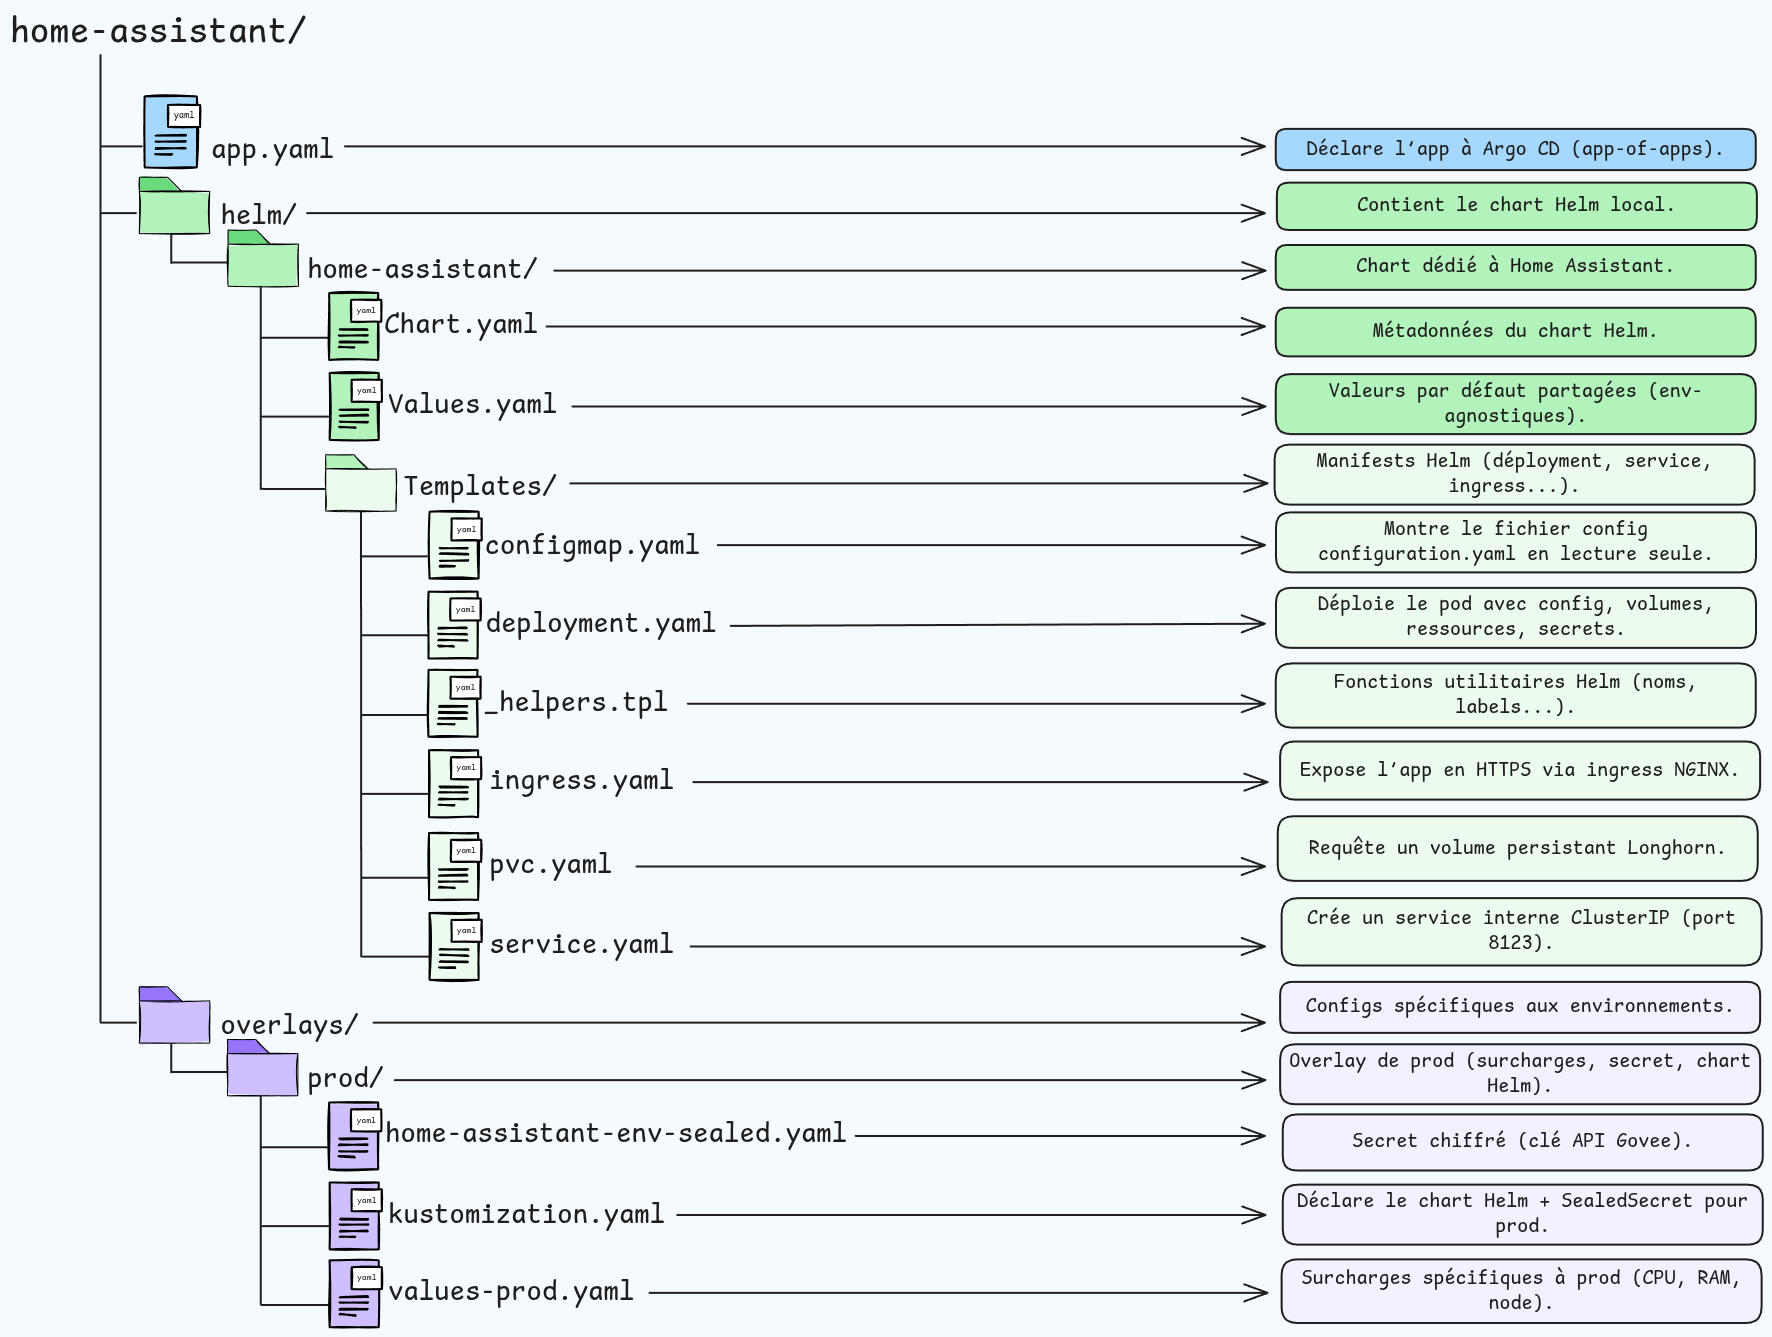
Task: Select the green helm/ folder icon
Action: tap(174, 209)
